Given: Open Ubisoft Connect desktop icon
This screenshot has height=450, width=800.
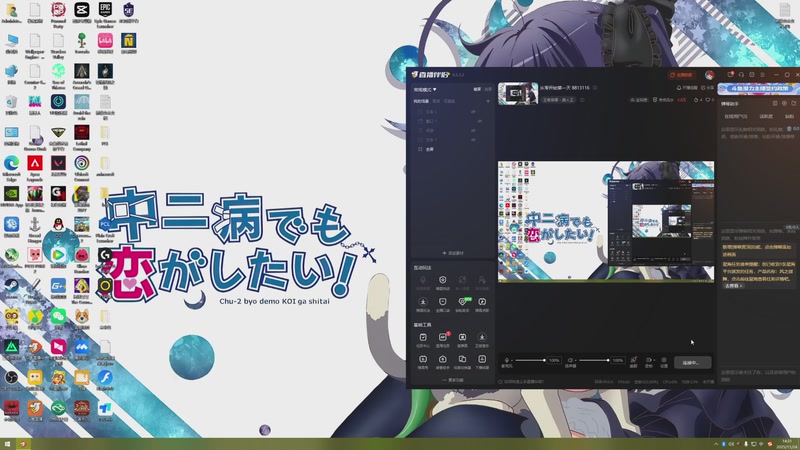Looking at the screenshot, I should [x=82, y=168].
